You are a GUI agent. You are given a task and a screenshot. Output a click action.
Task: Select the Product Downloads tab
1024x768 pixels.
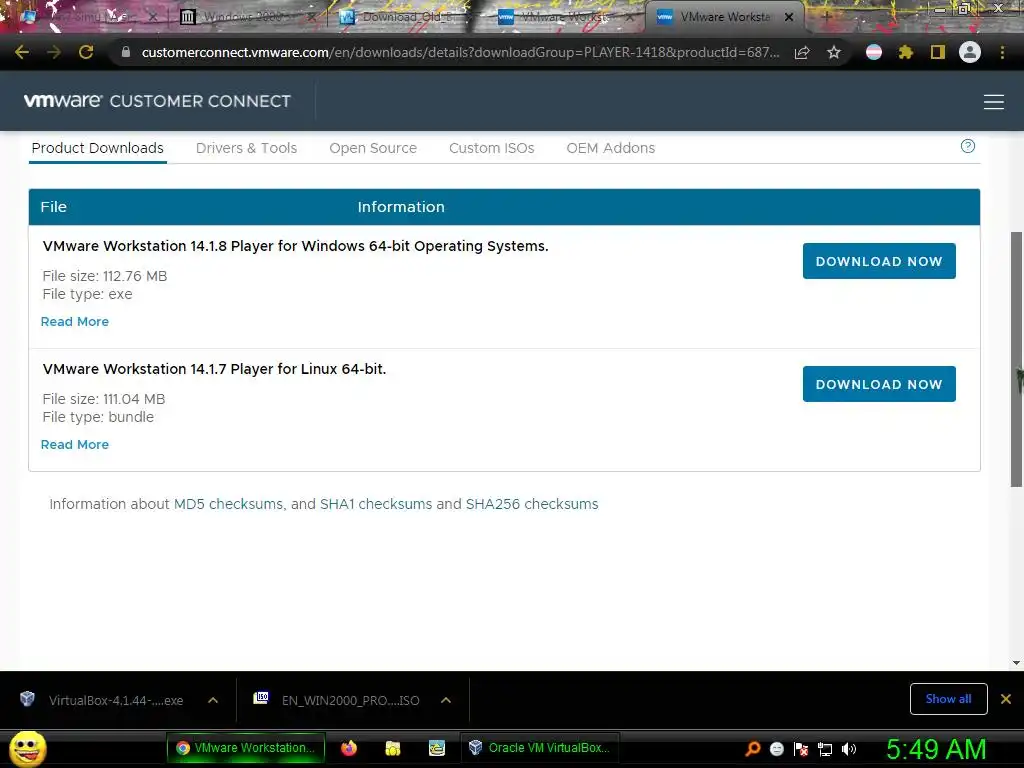point(97,148)
